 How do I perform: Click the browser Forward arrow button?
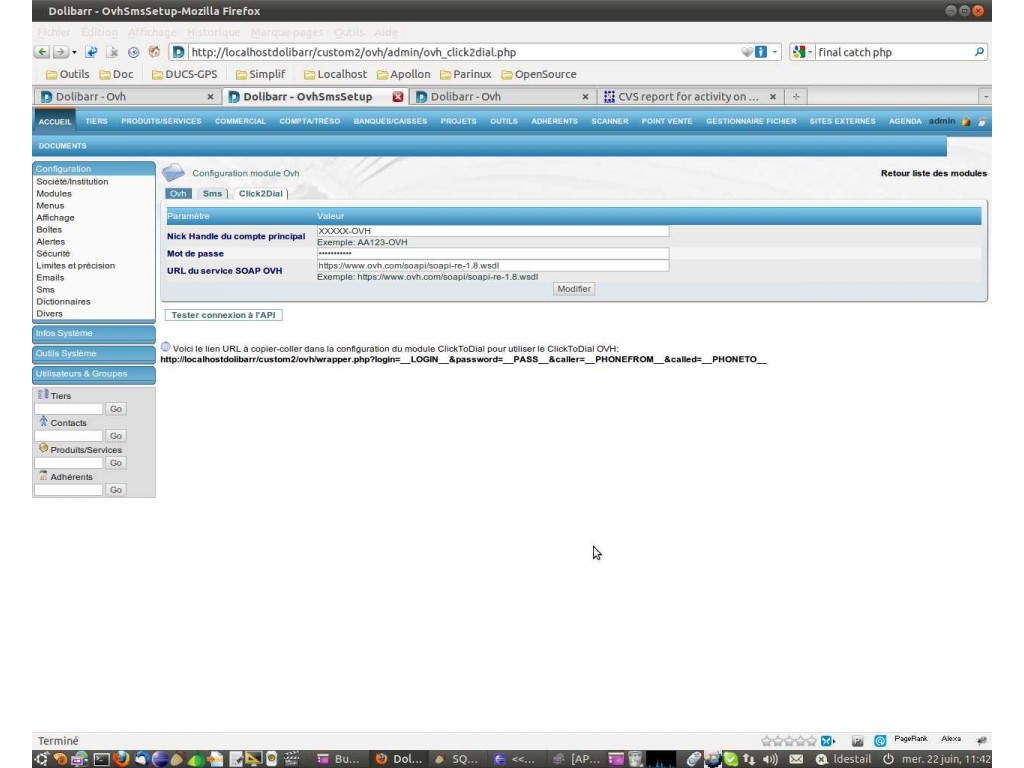click(60, 52)
